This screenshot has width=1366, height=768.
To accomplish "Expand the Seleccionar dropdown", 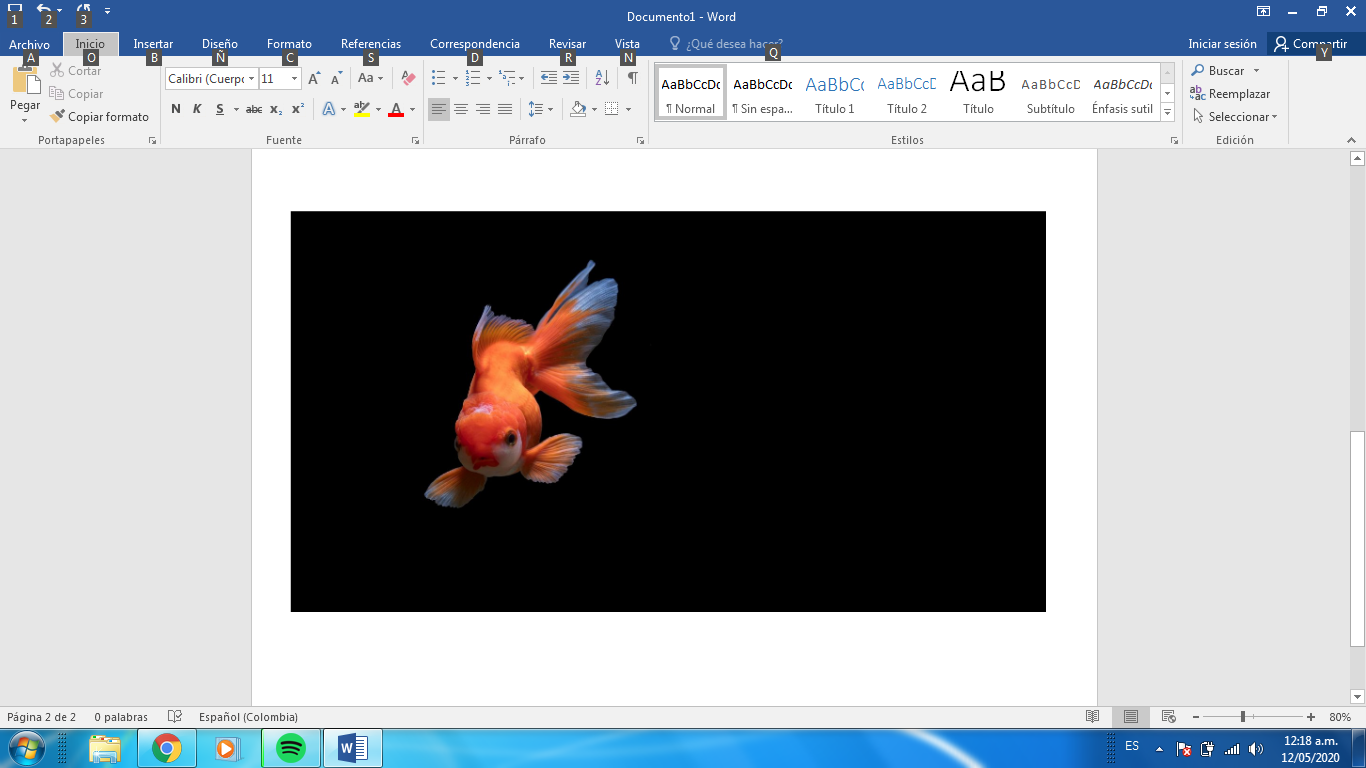I will point(1236,117).
